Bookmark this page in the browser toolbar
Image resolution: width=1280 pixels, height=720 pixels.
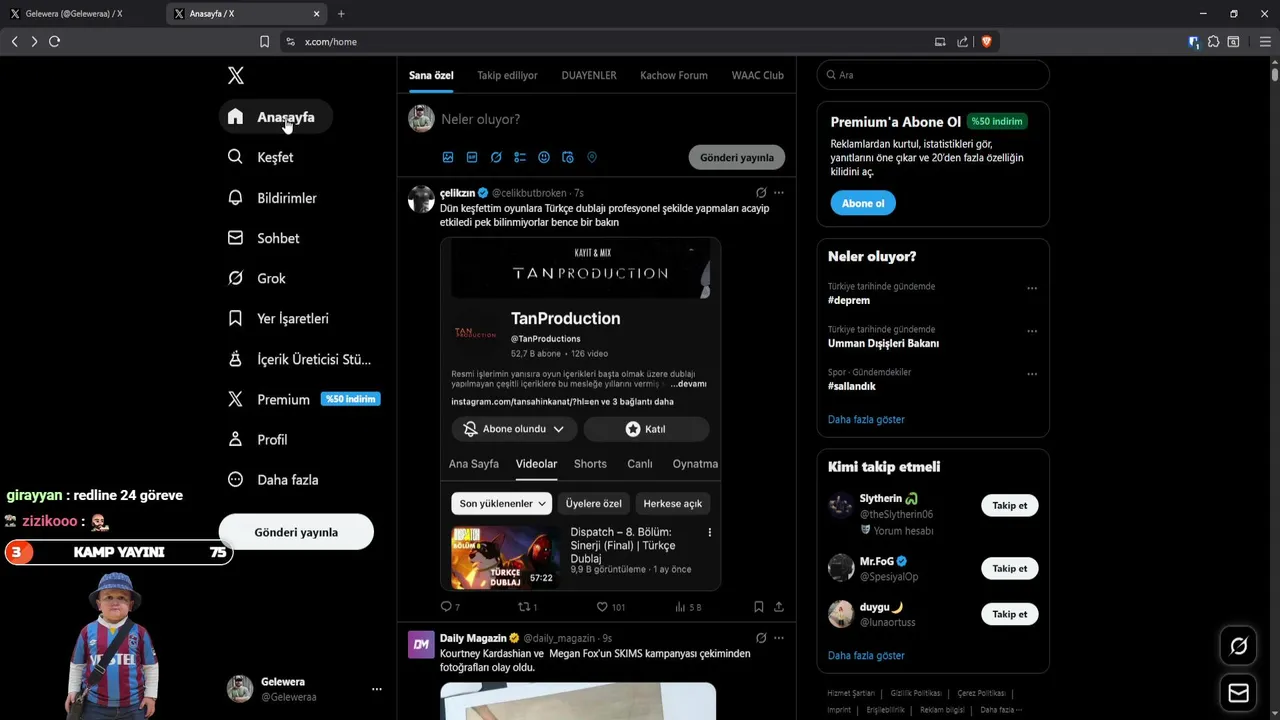pos(264,42)
